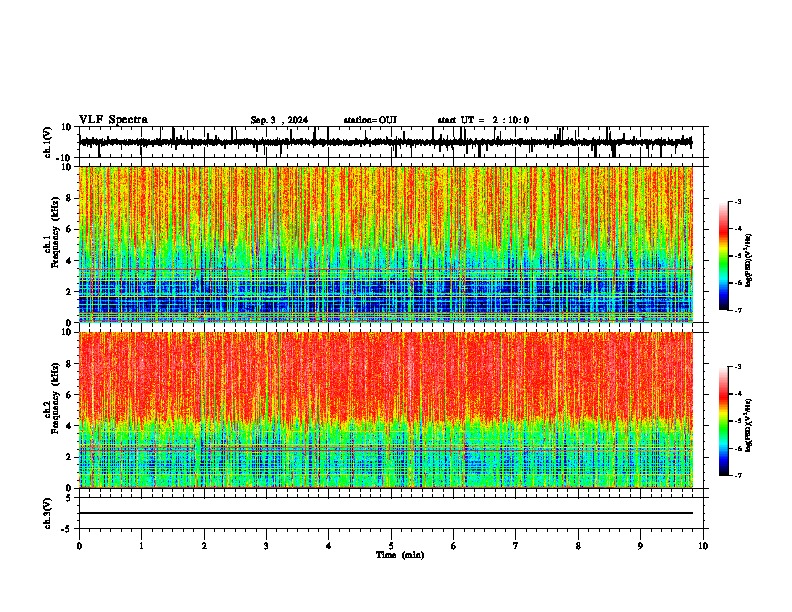Screen dimensions: 792x612
Task: Click the "Time (min)" x-axis label
Action: [400, 555]
